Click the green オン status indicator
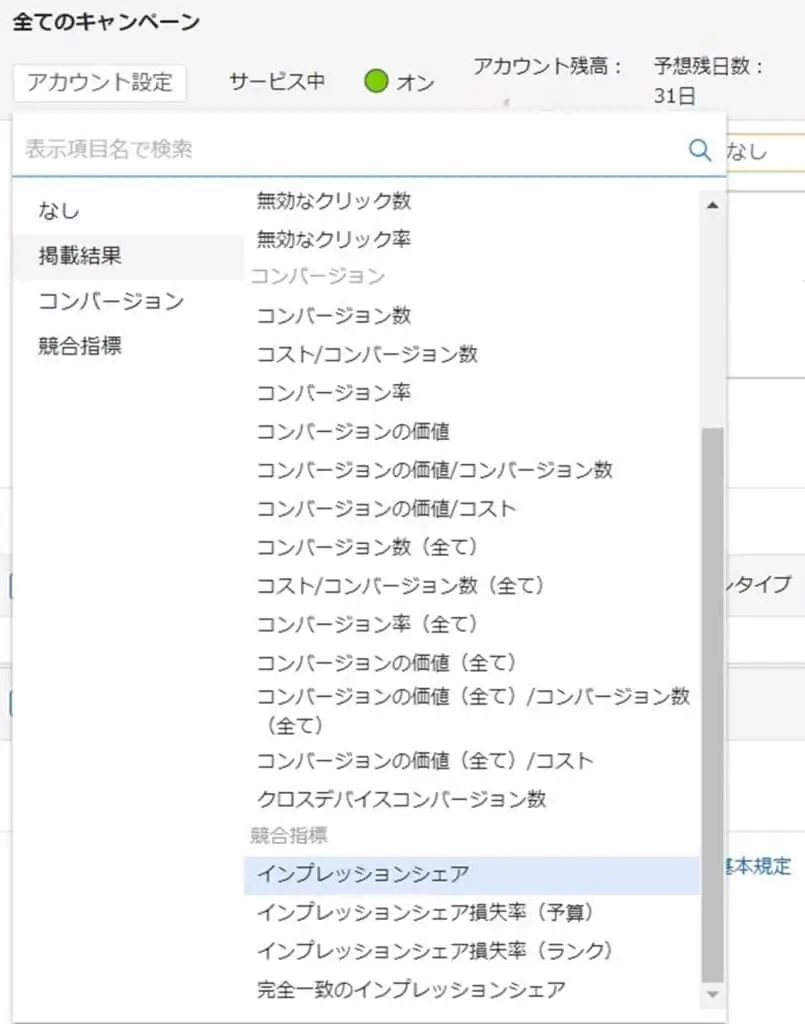Image resolution: width=805 pixels, height=1024 pixels. tap(376, 82)
